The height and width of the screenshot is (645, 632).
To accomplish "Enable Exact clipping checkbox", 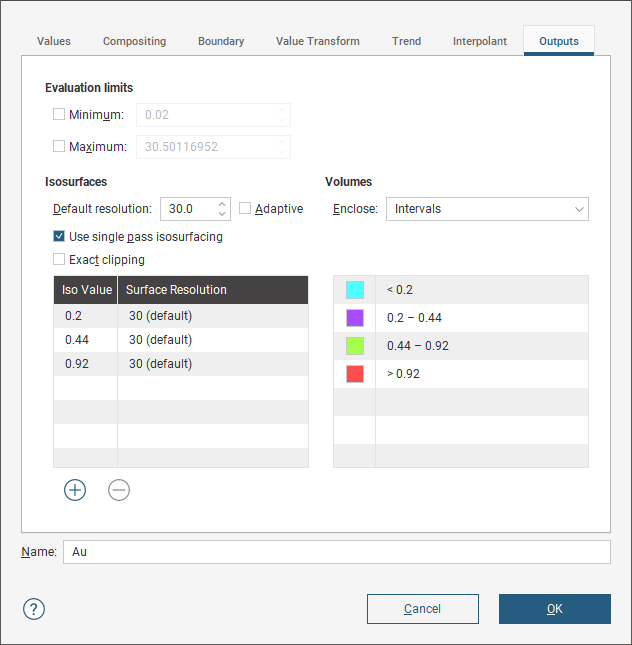I will click(x=60, y=260).
